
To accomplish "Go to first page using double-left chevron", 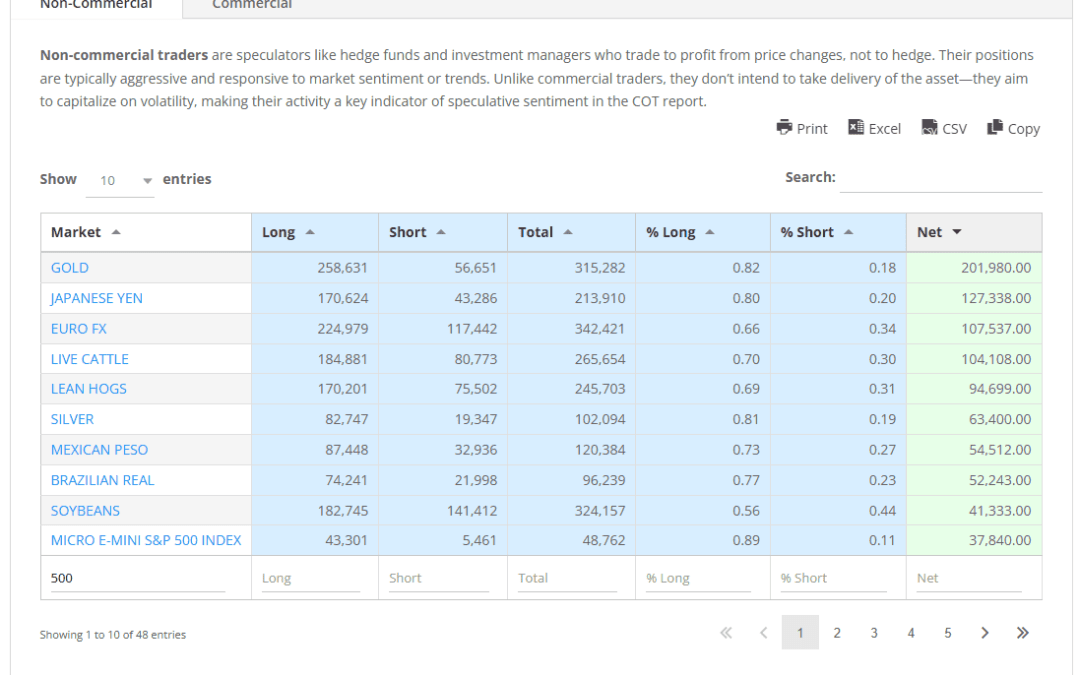I will coord(725,632).
